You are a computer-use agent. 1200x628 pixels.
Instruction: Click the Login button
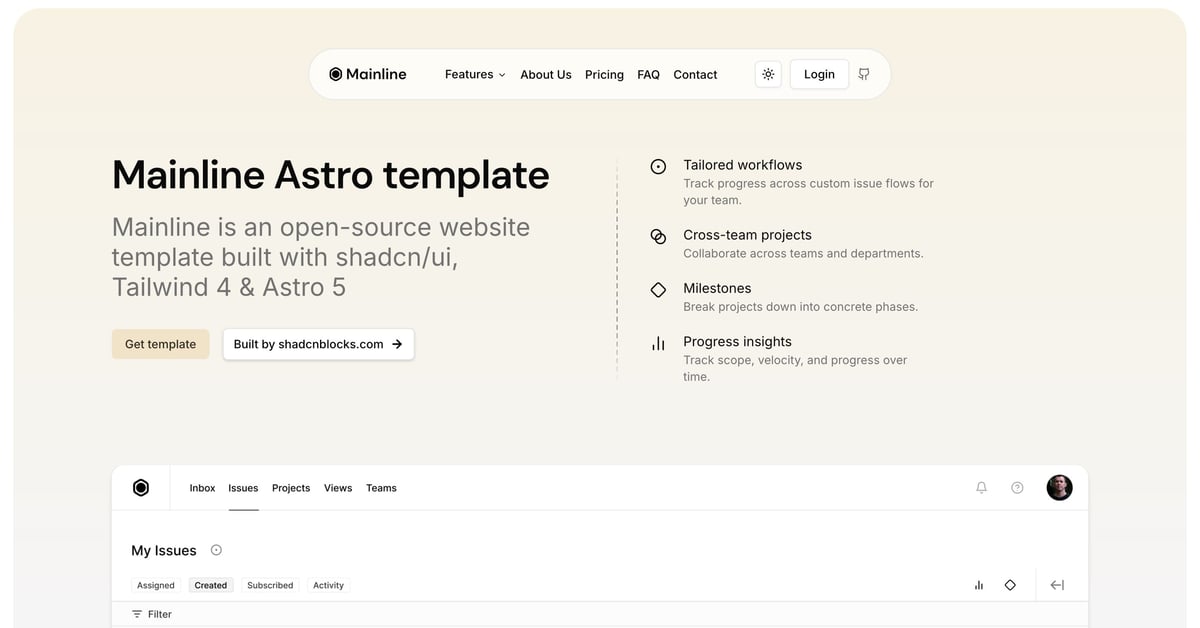click(819, 74)
